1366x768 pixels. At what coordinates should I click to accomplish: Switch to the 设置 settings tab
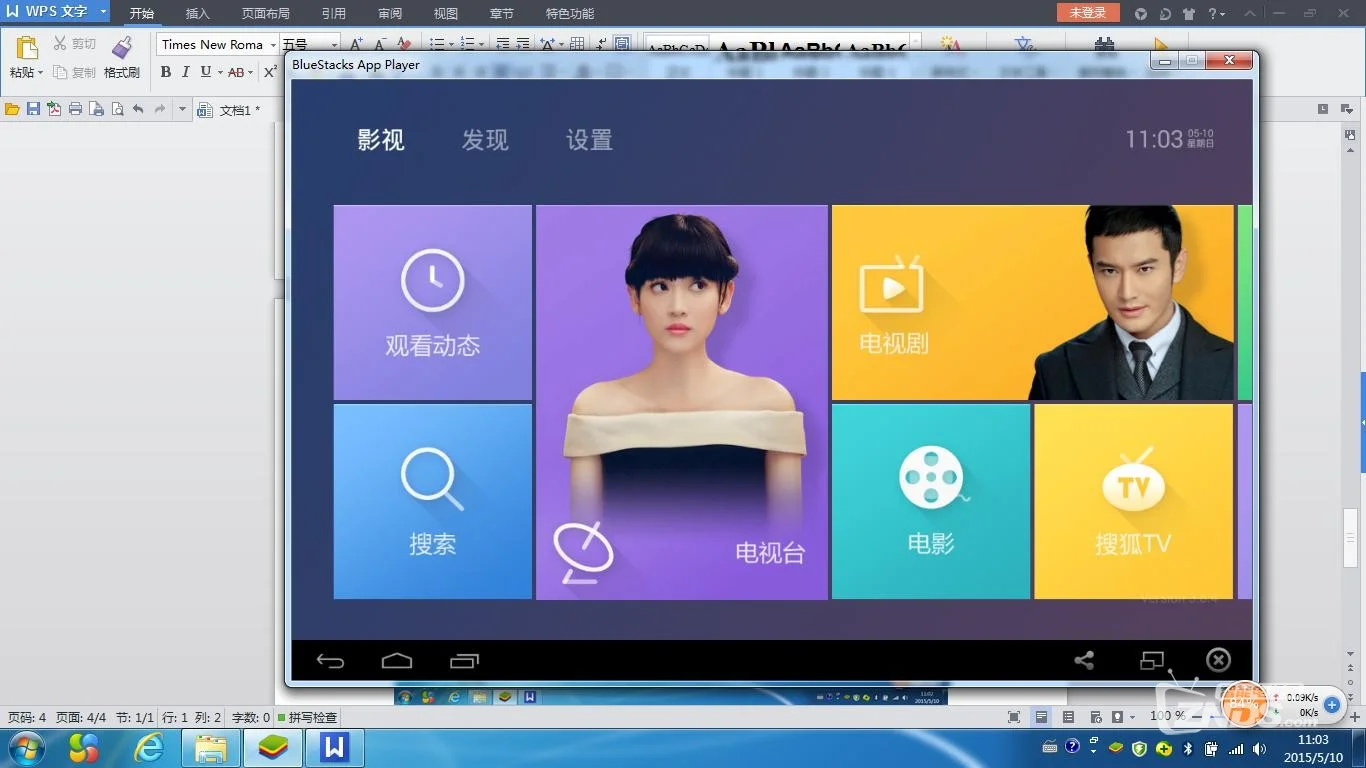(589, 140)
